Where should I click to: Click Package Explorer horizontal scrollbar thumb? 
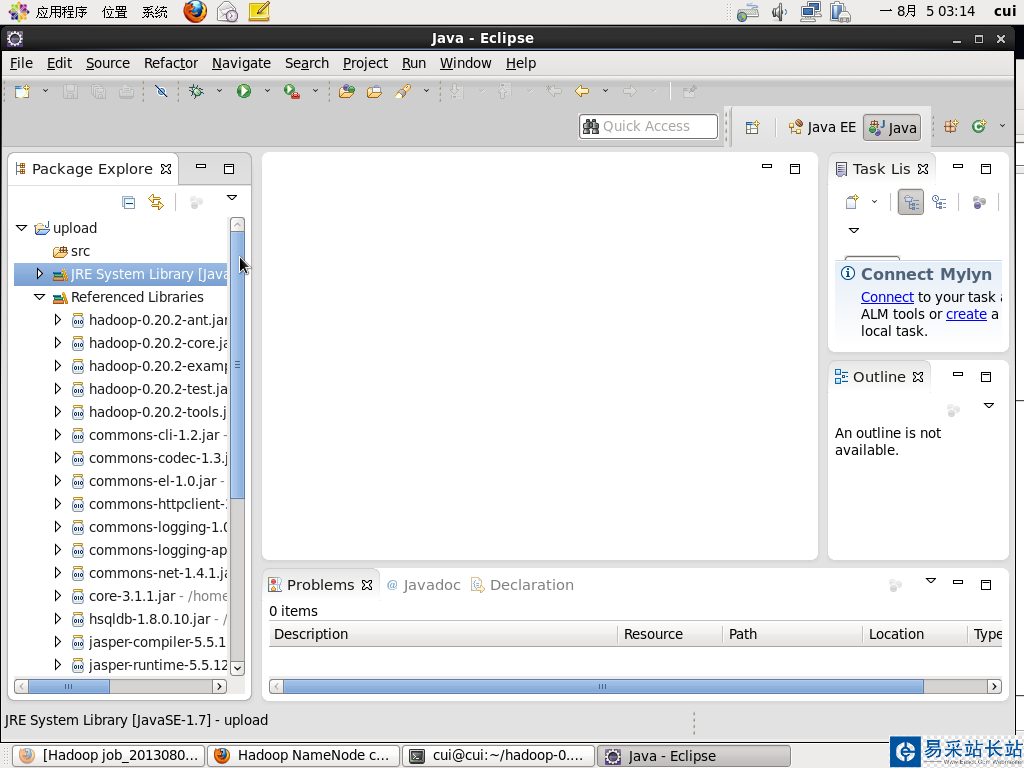point(69,686)
